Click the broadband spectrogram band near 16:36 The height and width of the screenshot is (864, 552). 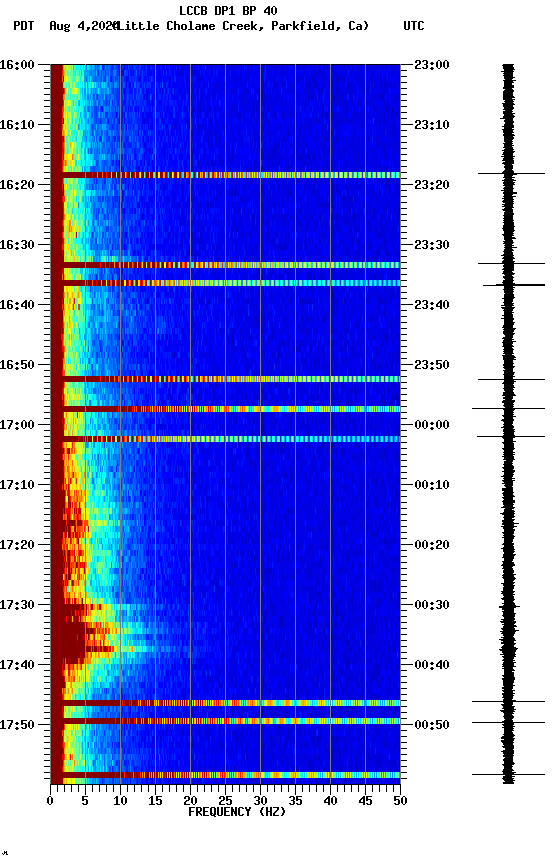(225, 283)
